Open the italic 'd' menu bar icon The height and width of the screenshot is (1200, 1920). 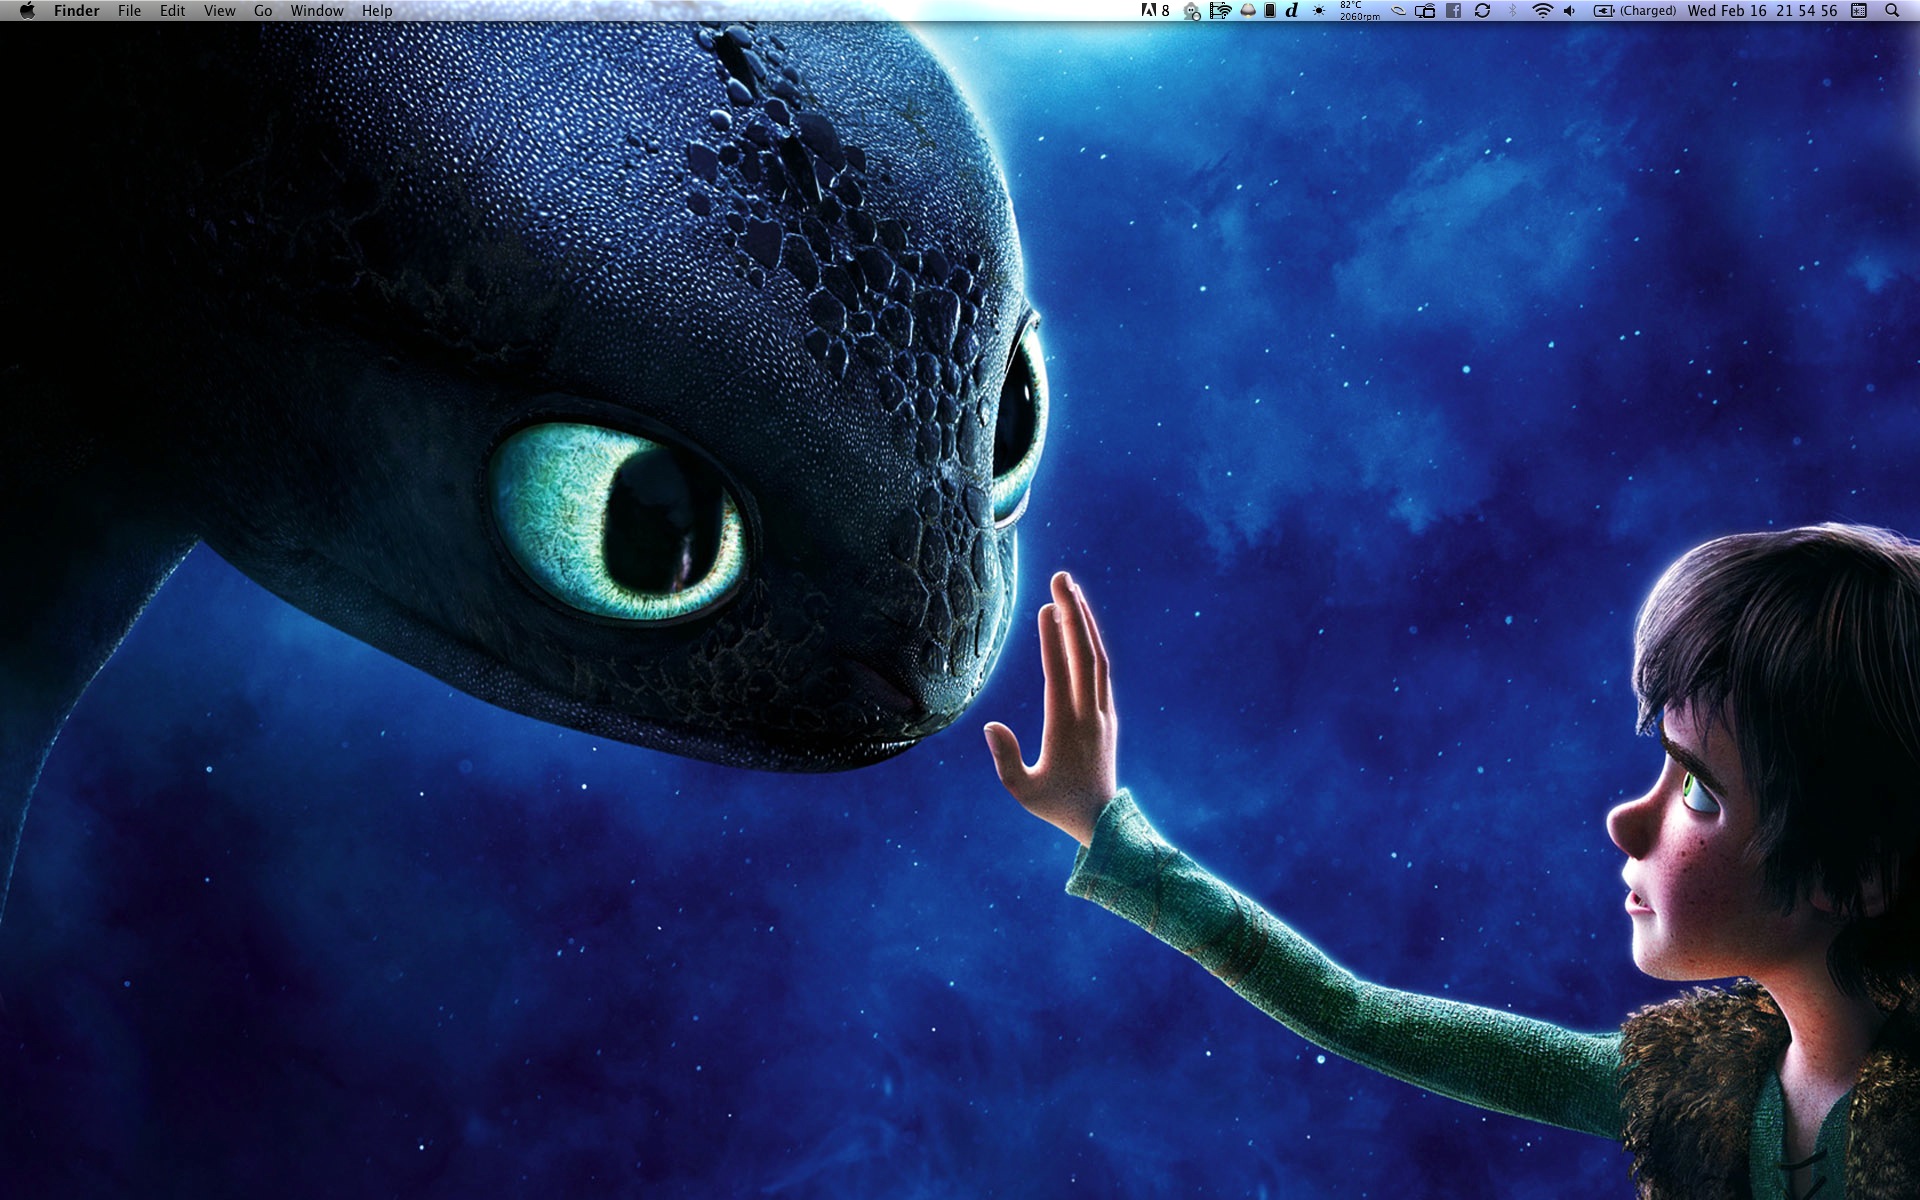coord(1292,10)
